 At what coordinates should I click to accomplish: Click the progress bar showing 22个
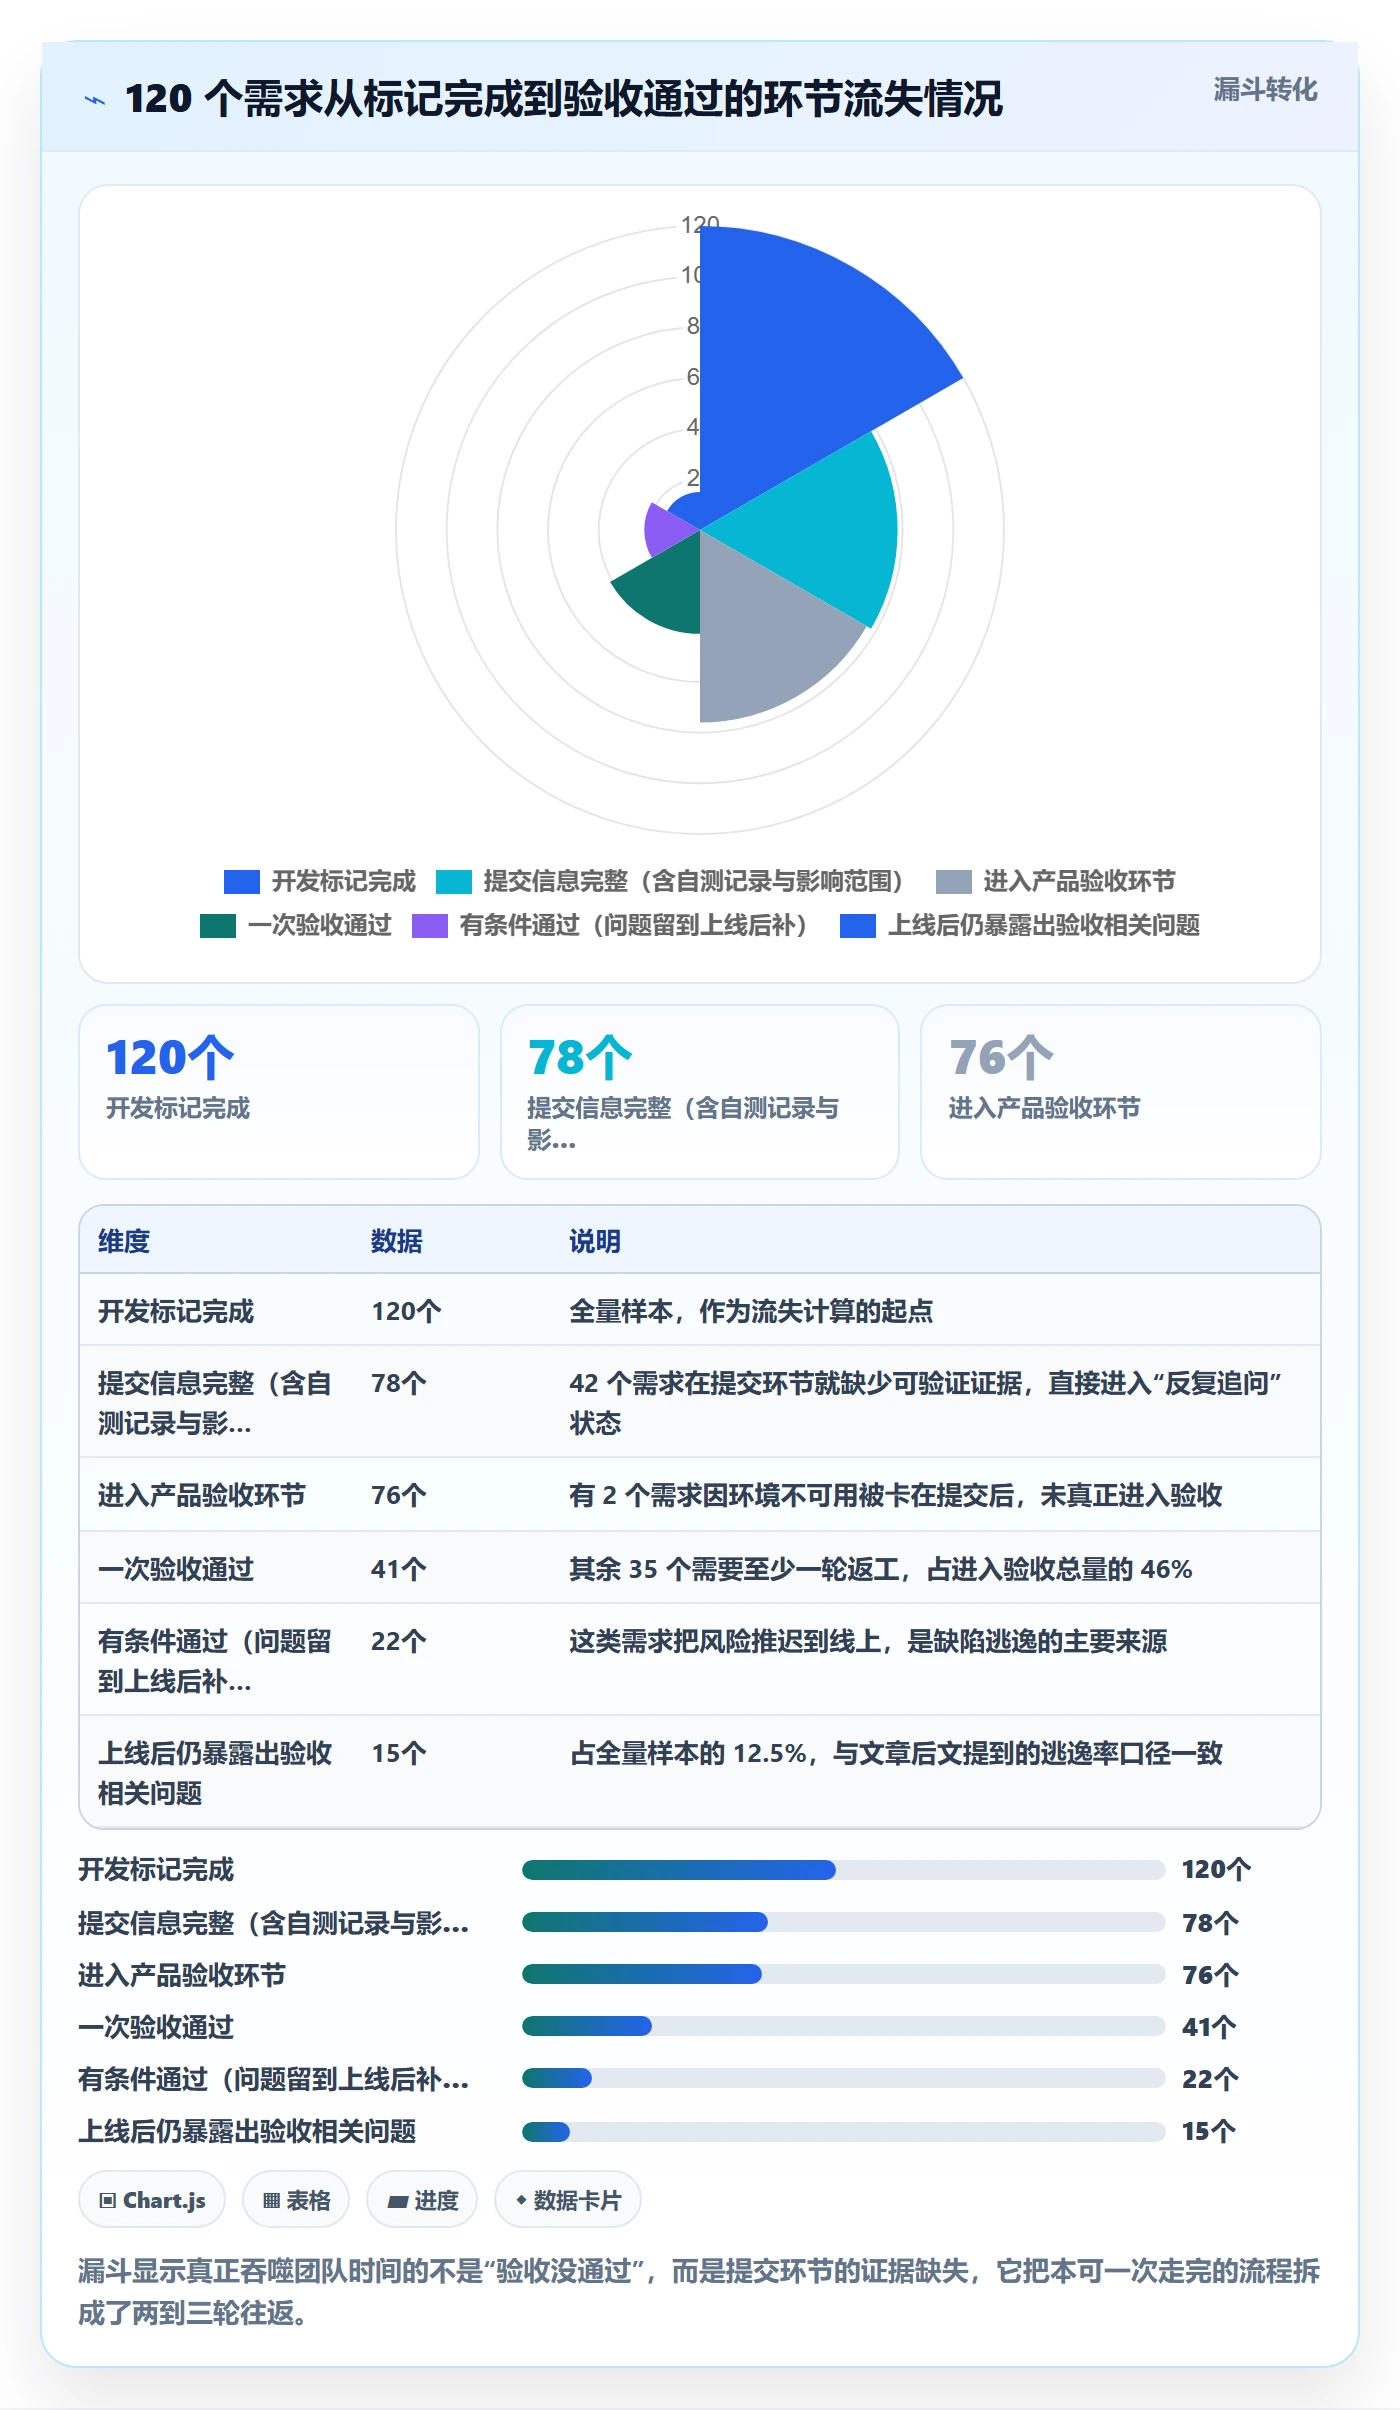pyautogui.click(x=843, y=2078)
